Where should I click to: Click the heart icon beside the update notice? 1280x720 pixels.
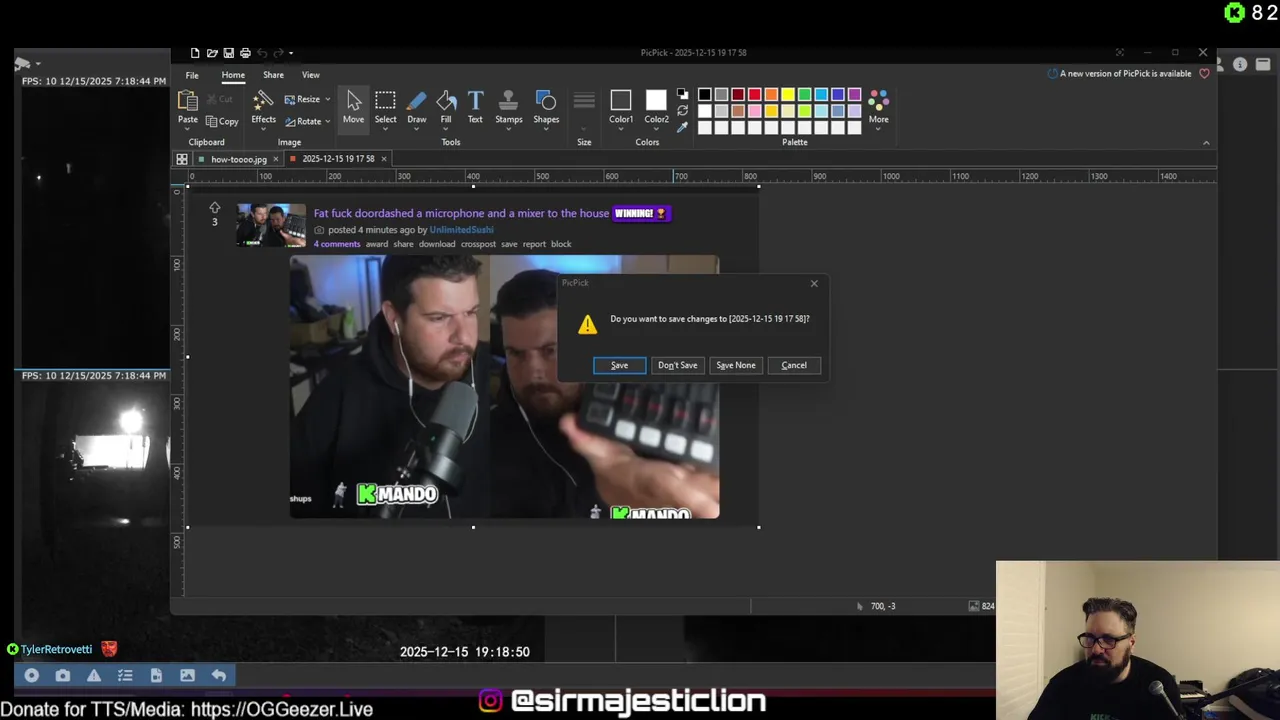tap(1204, 73)
